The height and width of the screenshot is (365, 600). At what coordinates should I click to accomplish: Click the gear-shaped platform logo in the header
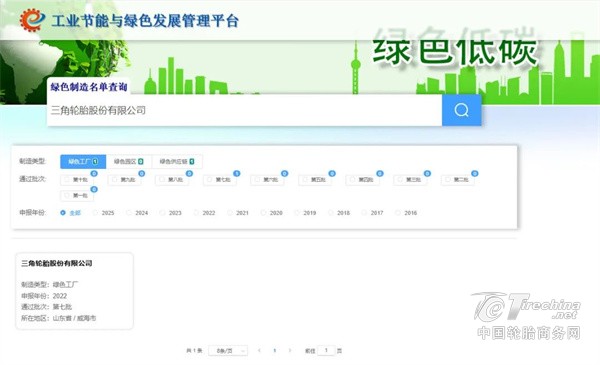[32, 20]
